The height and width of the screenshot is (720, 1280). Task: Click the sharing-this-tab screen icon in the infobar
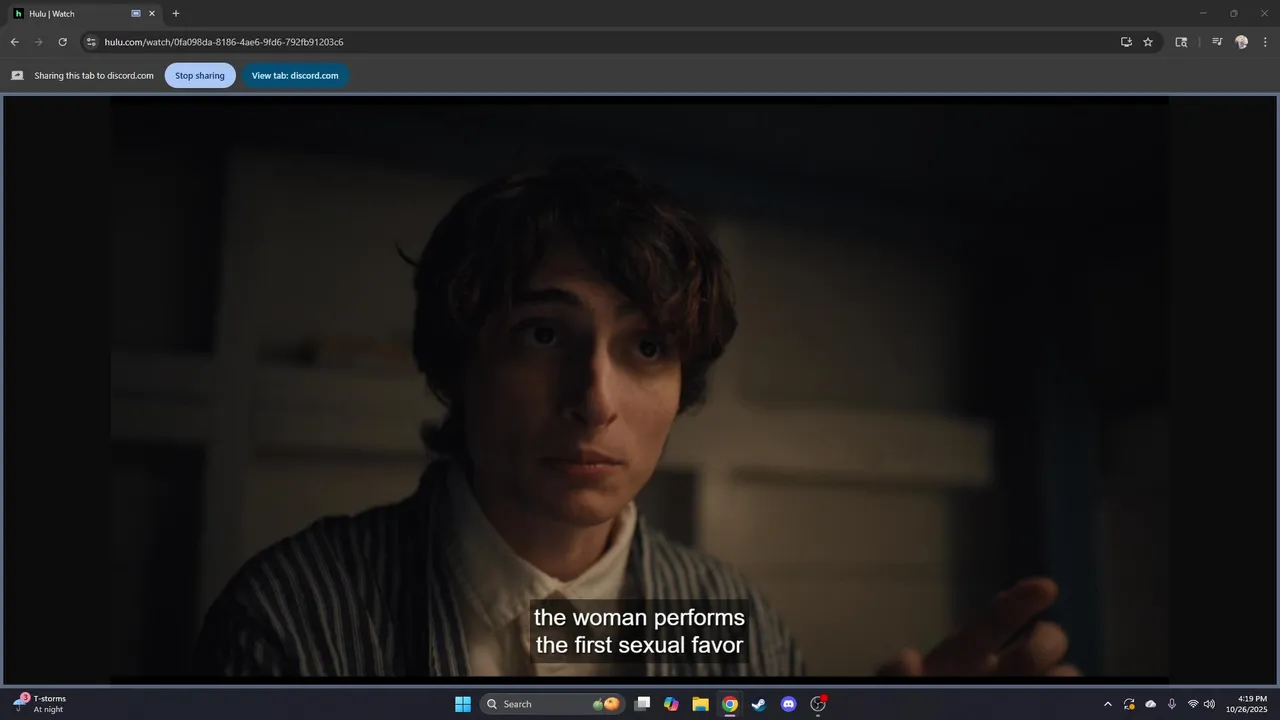point(17,75)
